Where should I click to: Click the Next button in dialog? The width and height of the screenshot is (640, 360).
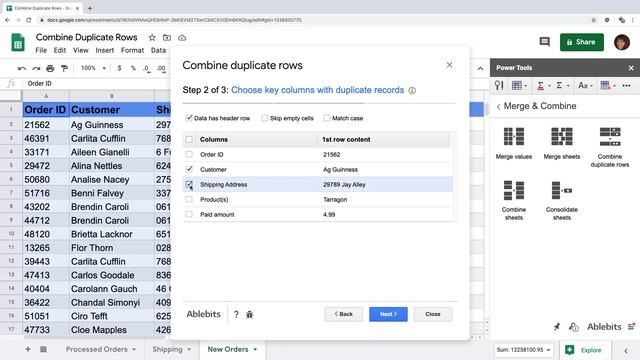coord(388,314)
